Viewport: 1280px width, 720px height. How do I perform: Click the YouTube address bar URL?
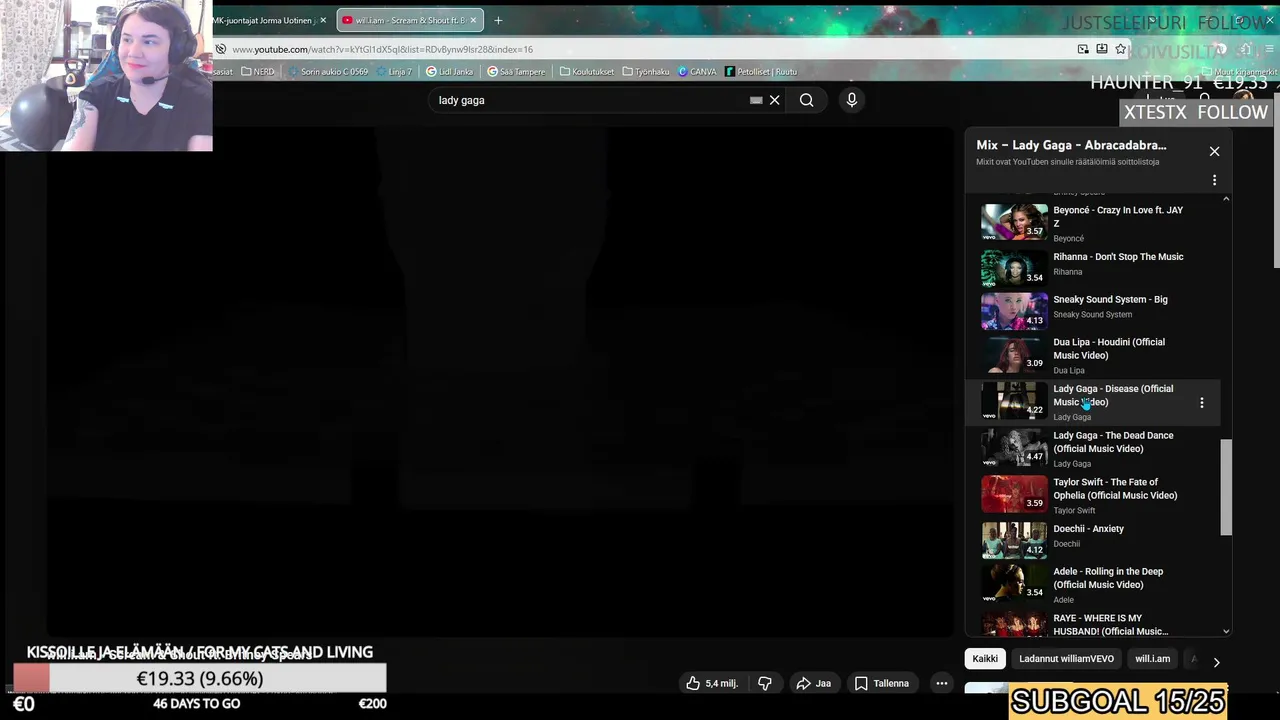click(x=382, y=49)
